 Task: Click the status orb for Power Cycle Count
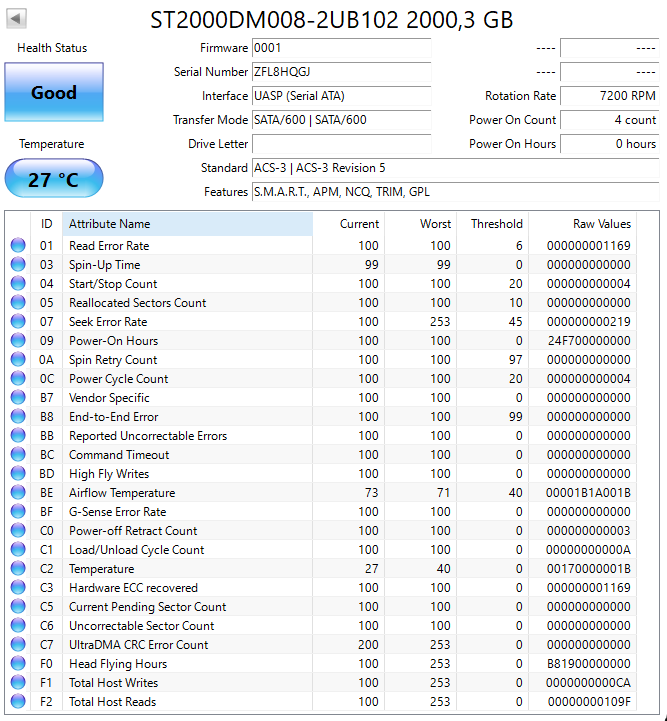tap(18, 378)
